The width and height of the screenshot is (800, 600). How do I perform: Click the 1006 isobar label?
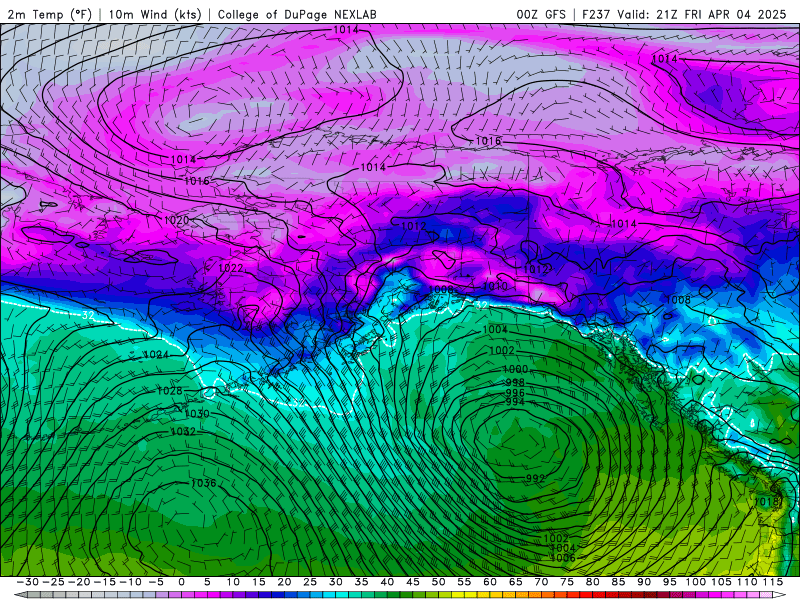click(x=563, y=558)
